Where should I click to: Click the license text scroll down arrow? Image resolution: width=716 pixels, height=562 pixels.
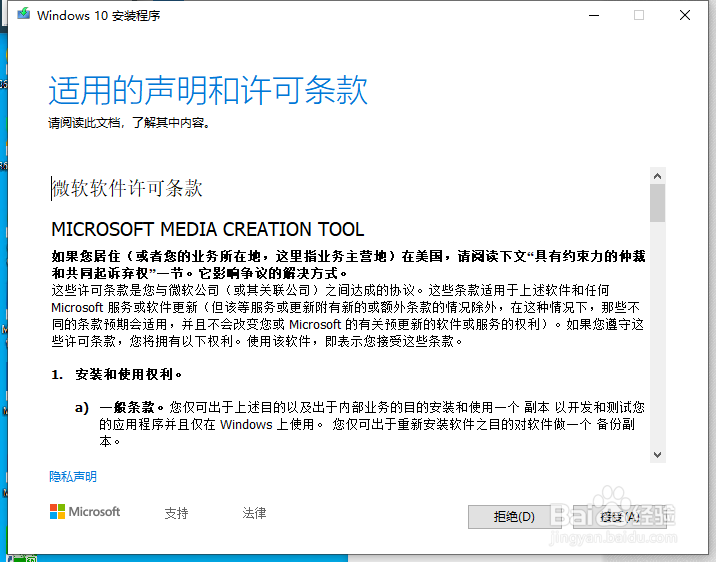pos(658,455)
